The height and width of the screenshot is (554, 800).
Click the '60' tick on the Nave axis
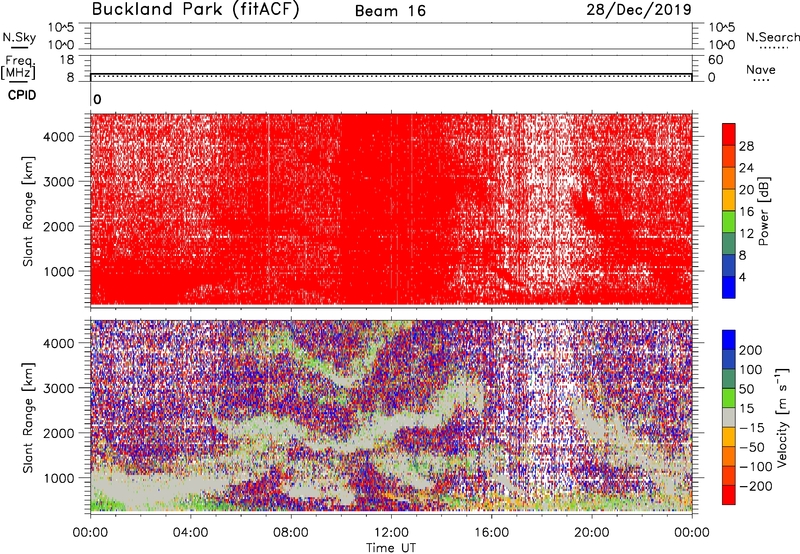point(715,60)
